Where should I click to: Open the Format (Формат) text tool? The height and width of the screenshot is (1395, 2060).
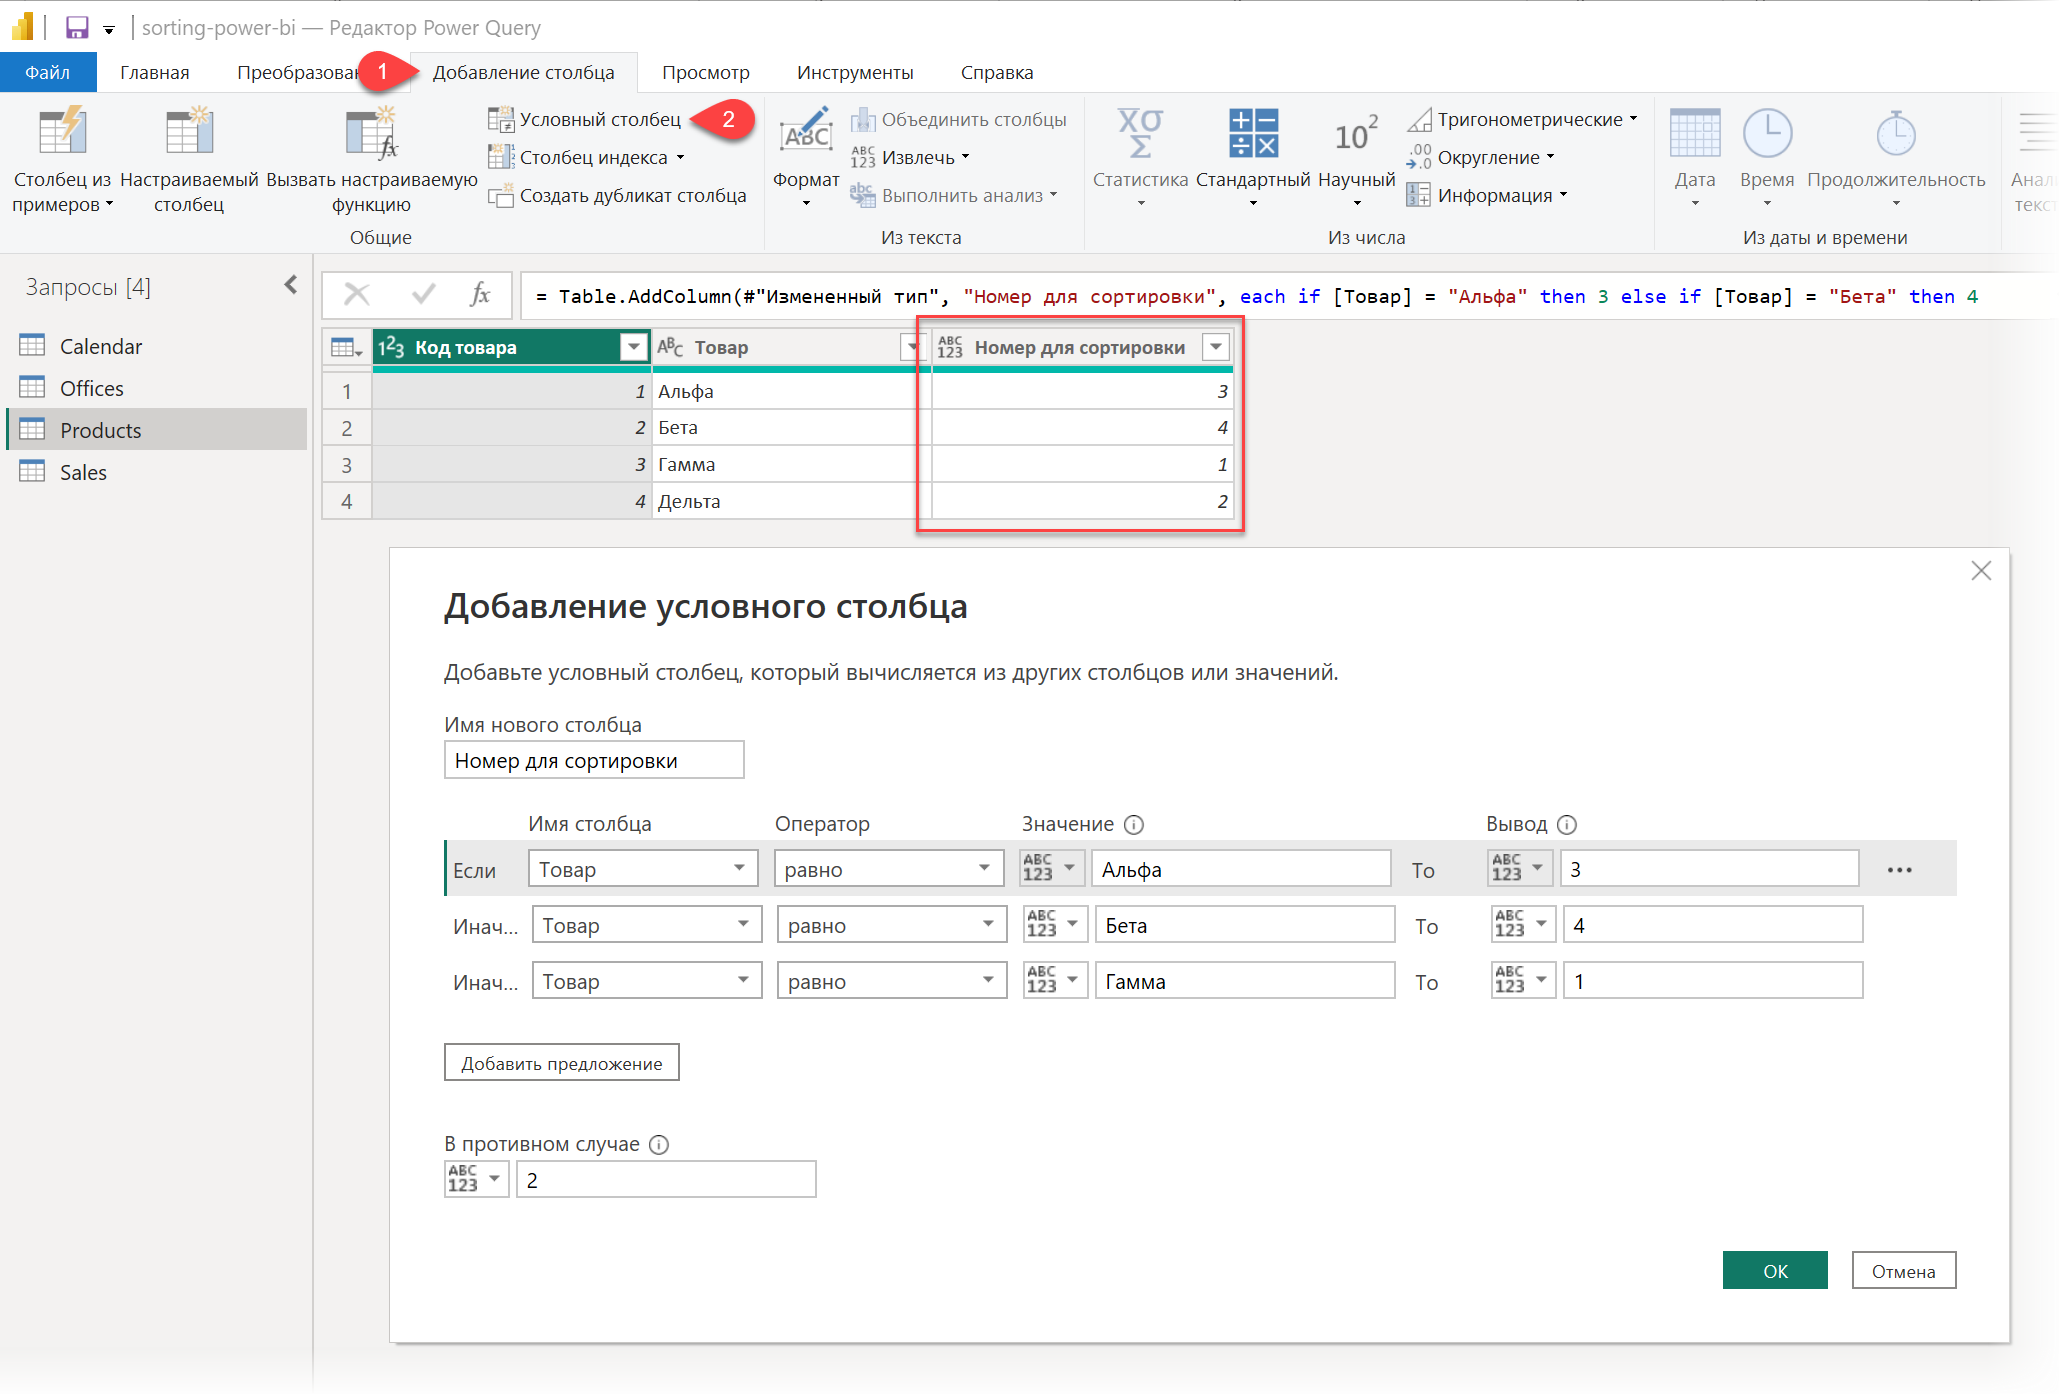(806, 135)
